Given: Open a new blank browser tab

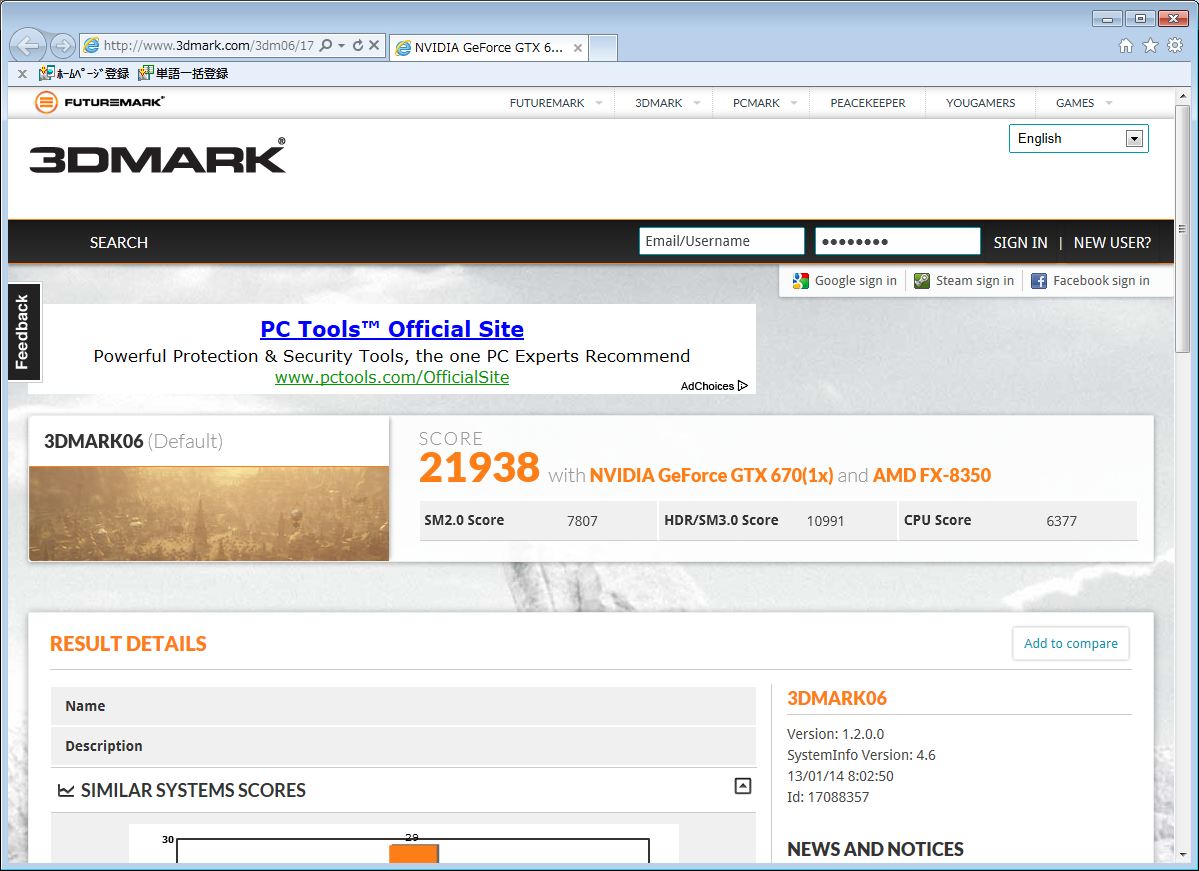Looking at the screenshot, I should 603,47.
